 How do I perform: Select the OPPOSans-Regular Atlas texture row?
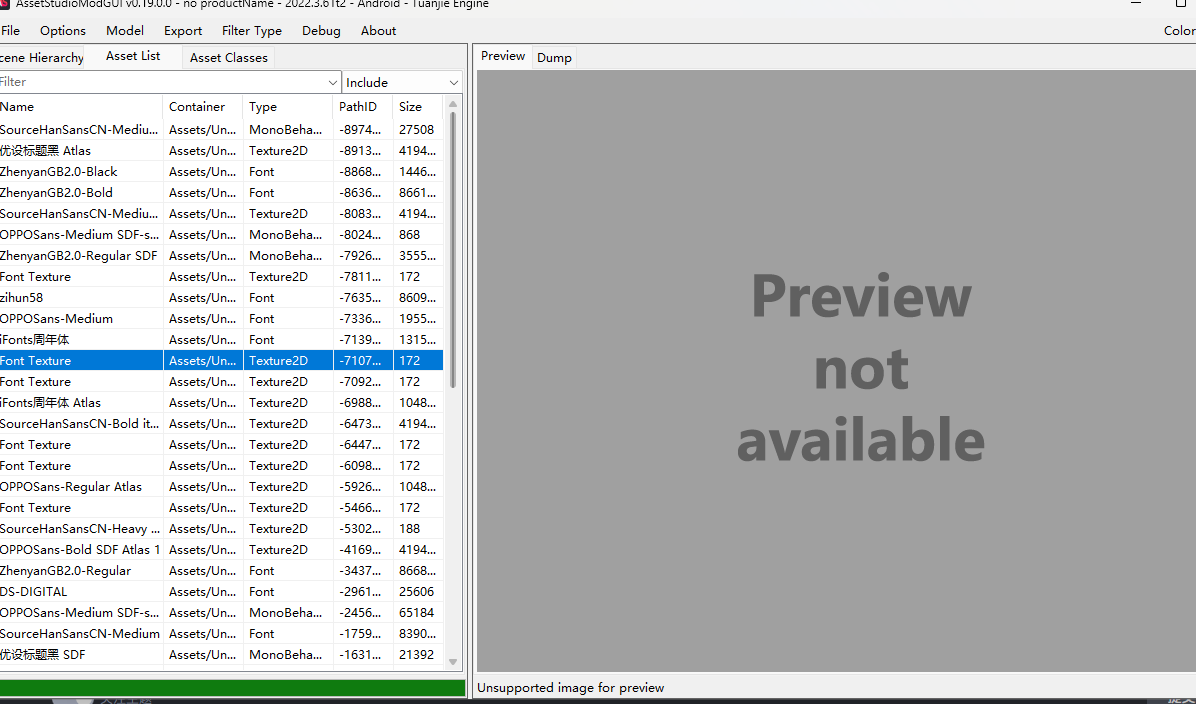click(80, 487)
